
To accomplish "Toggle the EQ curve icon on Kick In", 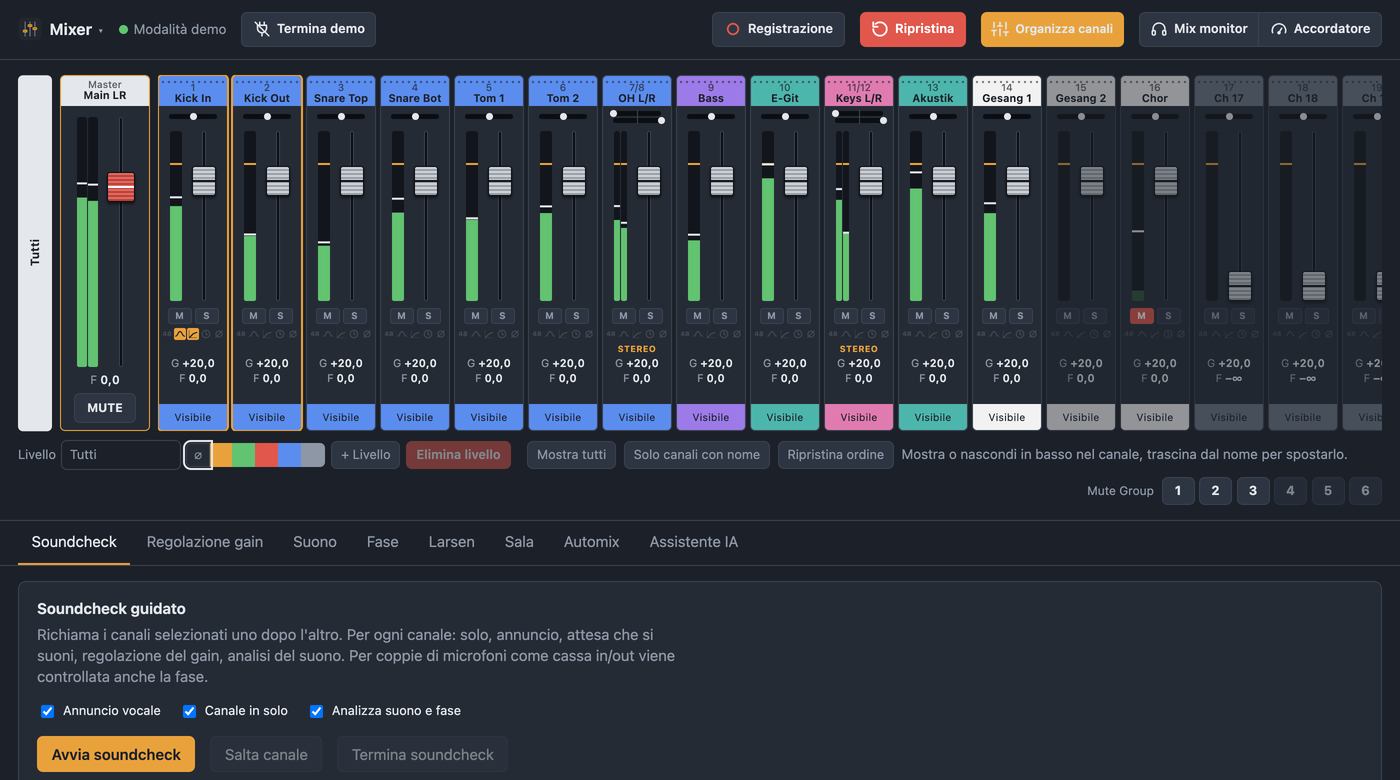I will tap(180, 334).
